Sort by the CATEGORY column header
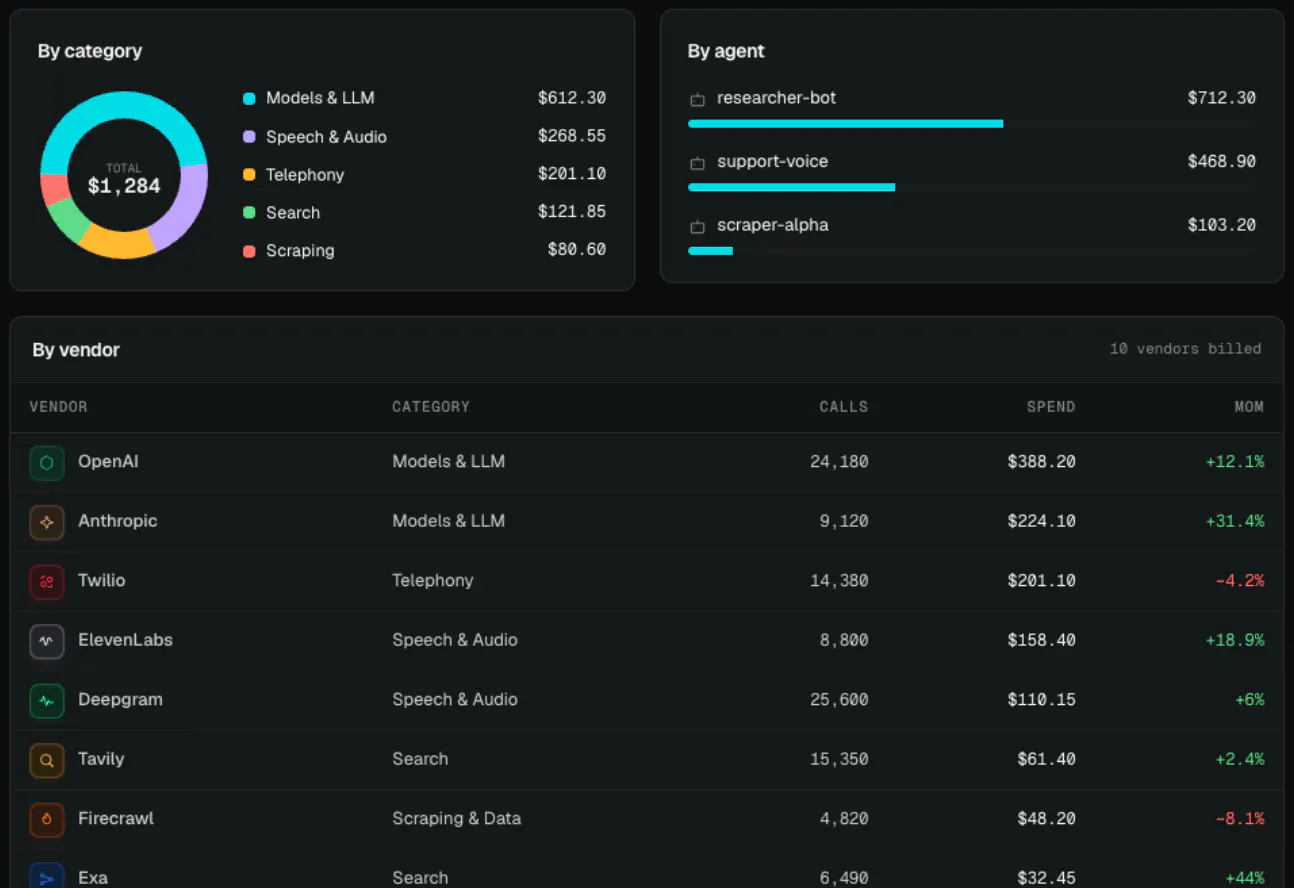This screenshot has height=888, width=1294. tap(431, 407)
